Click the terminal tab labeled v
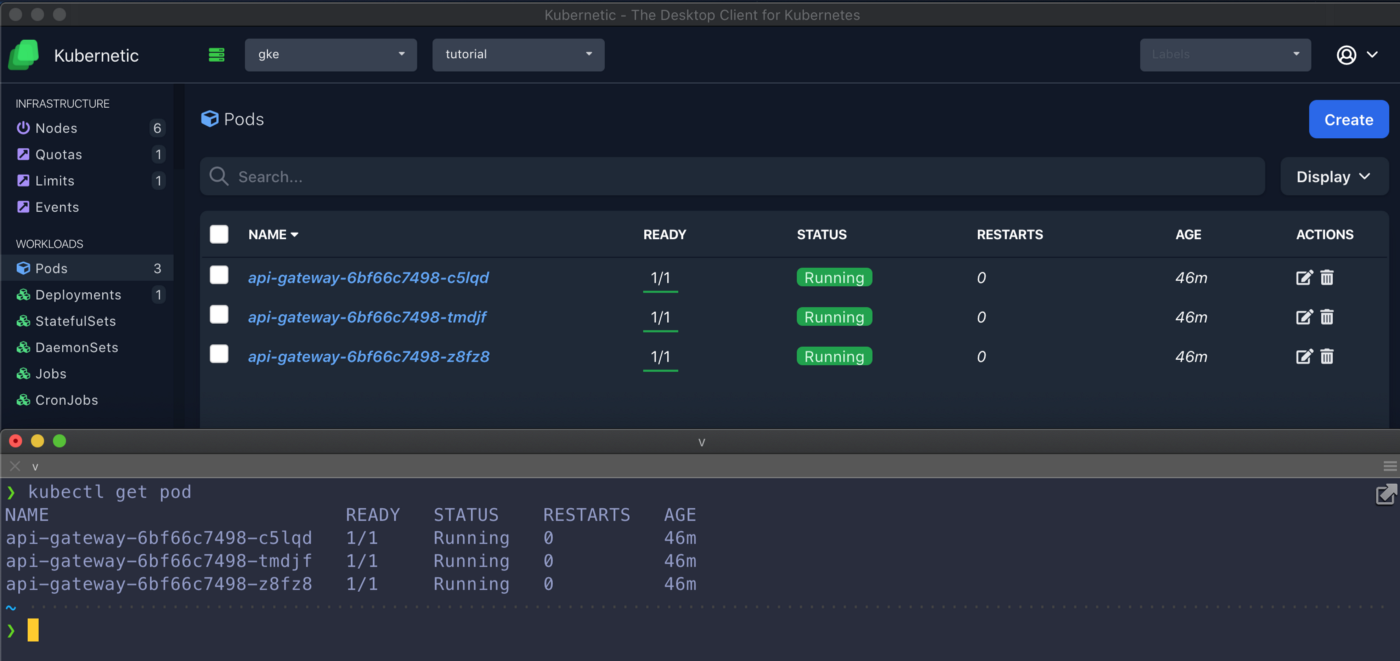The image size is (1400, 661). click(35, 466)
